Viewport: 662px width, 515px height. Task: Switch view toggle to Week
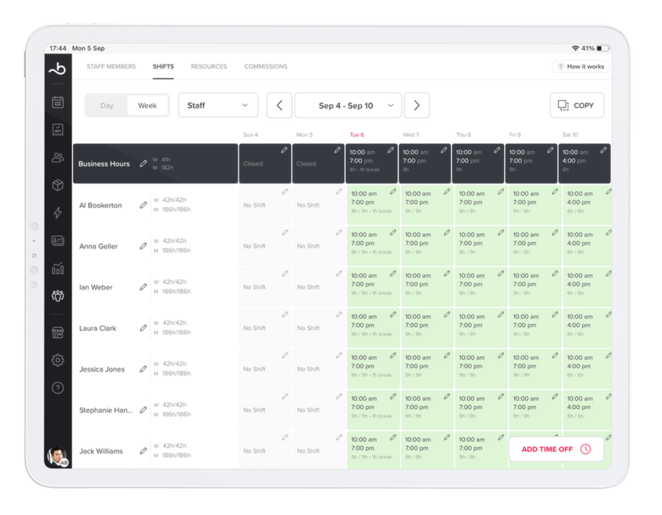click(147, 105)
